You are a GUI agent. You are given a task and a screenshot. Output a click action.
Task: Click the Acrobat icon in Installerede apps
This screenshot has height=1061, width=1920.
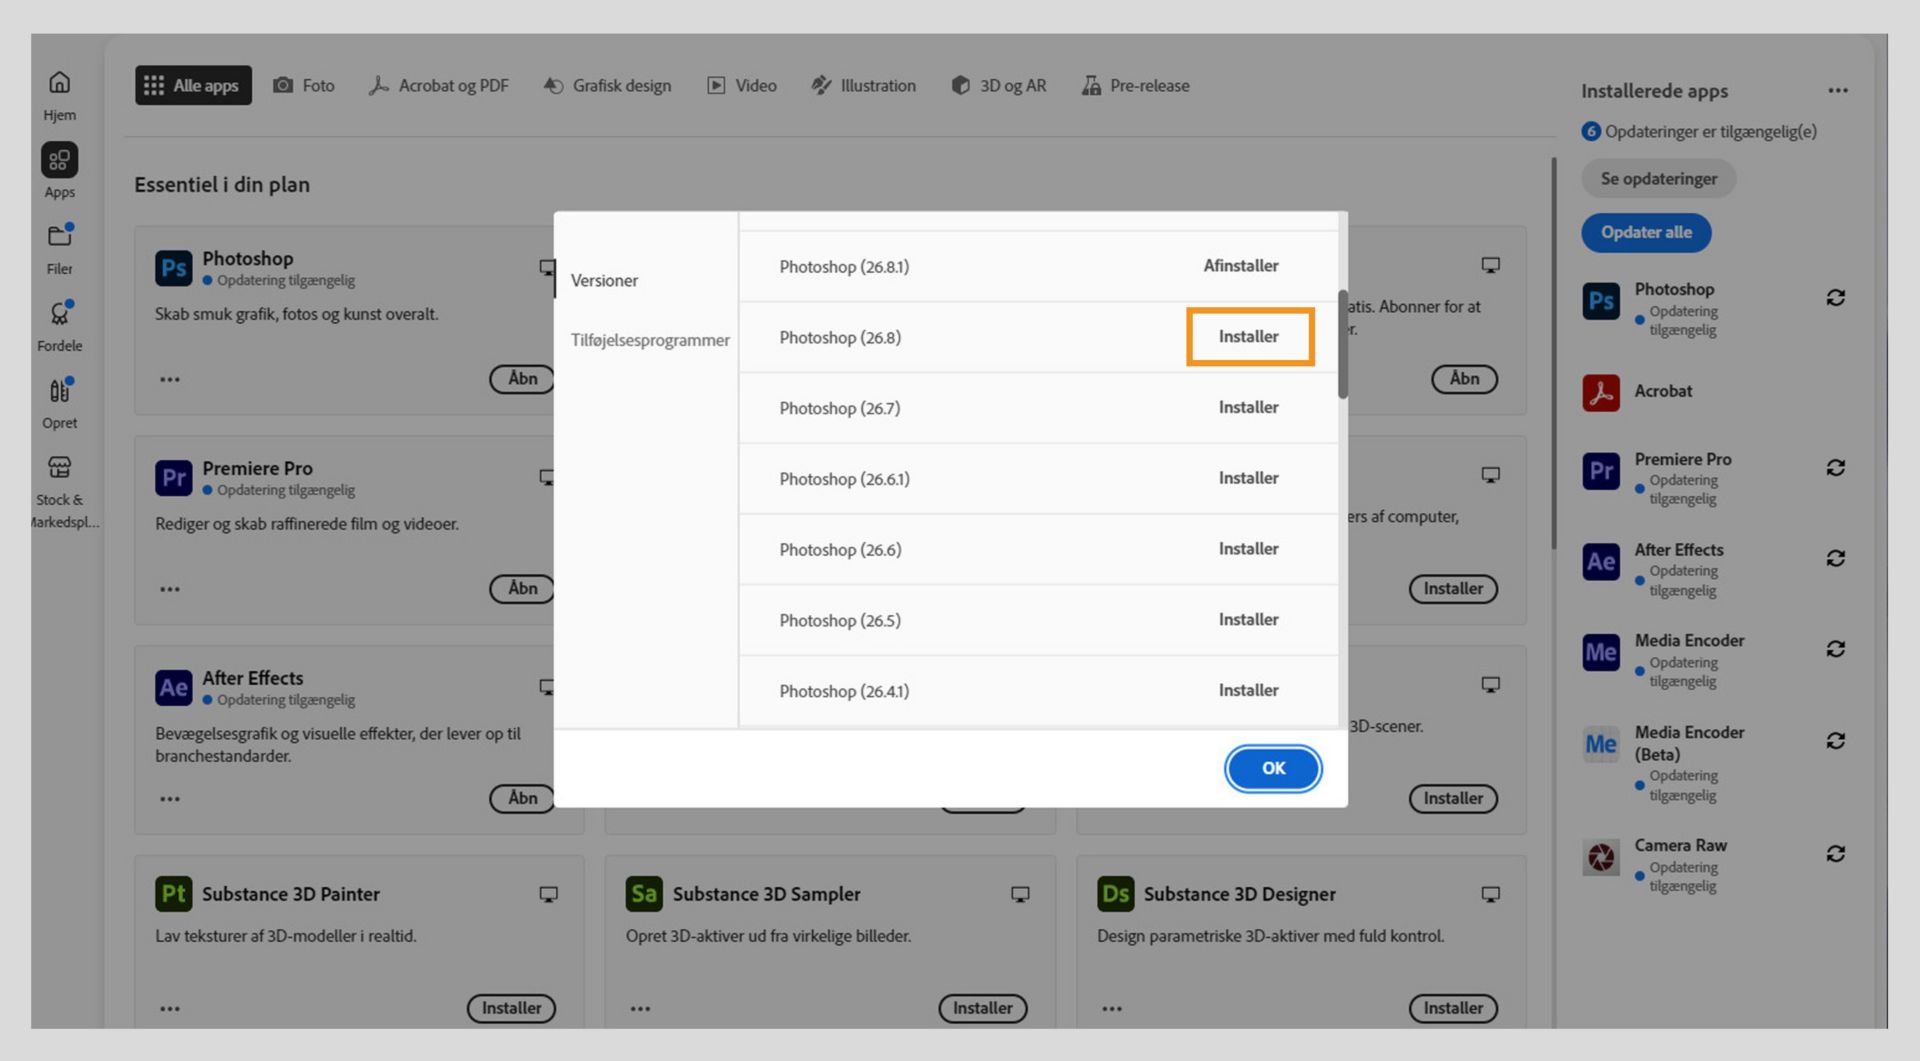pyautogui.click(x=1601, y=392)
